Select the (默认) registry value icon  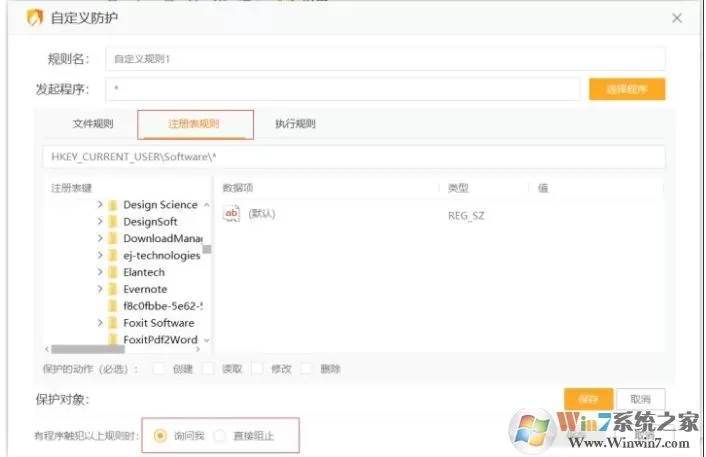pyautogui.click(x=231, y=214)
